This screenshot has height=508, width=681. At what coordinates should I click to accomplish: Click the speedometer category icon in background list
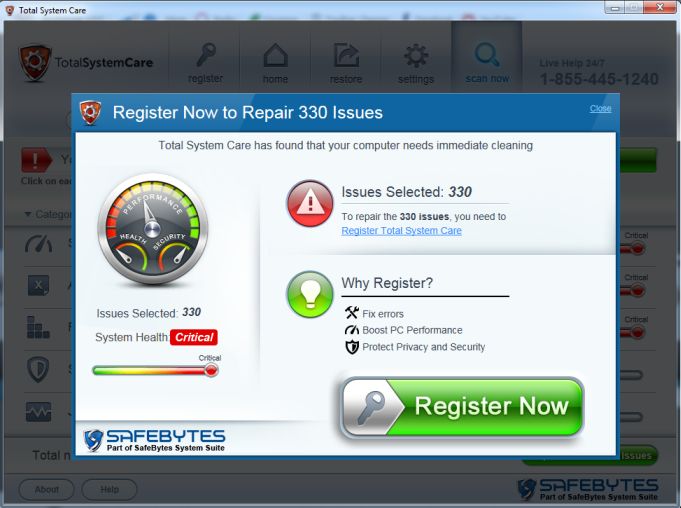(38, 244)
